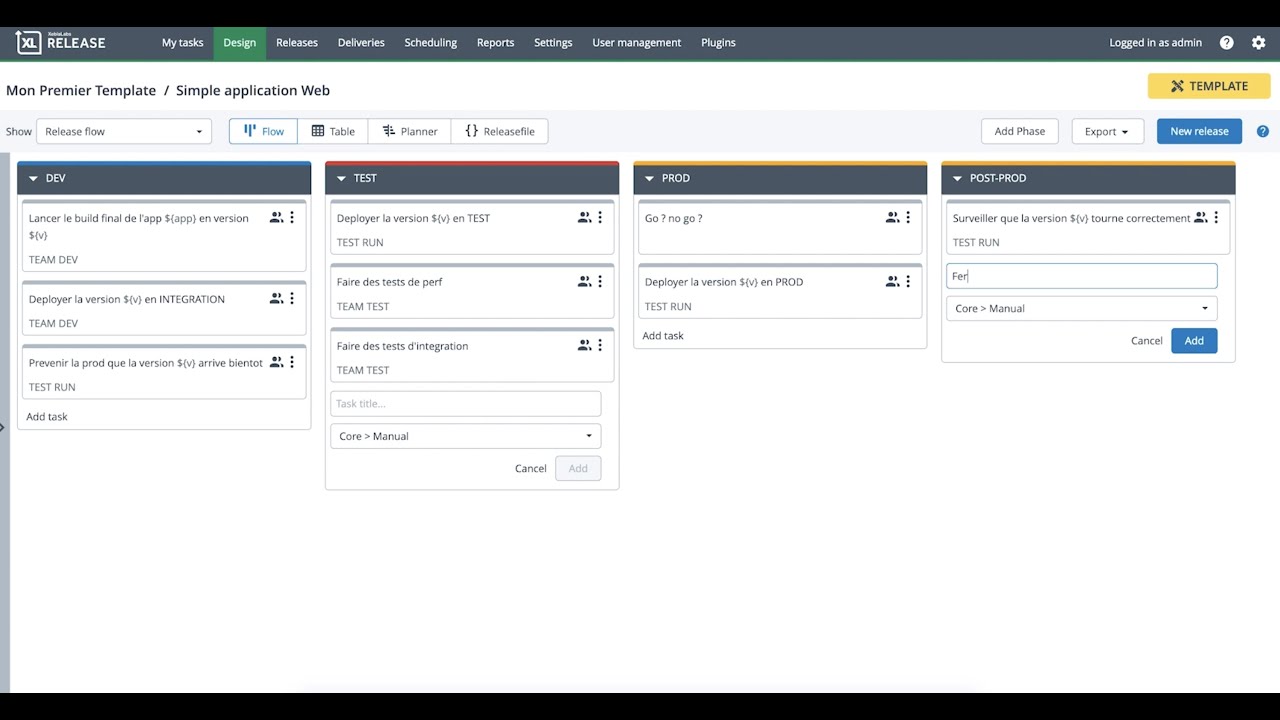Focus the 'Task title...' field in TEST
1280x720 pixels.
(x=466, y=404)
